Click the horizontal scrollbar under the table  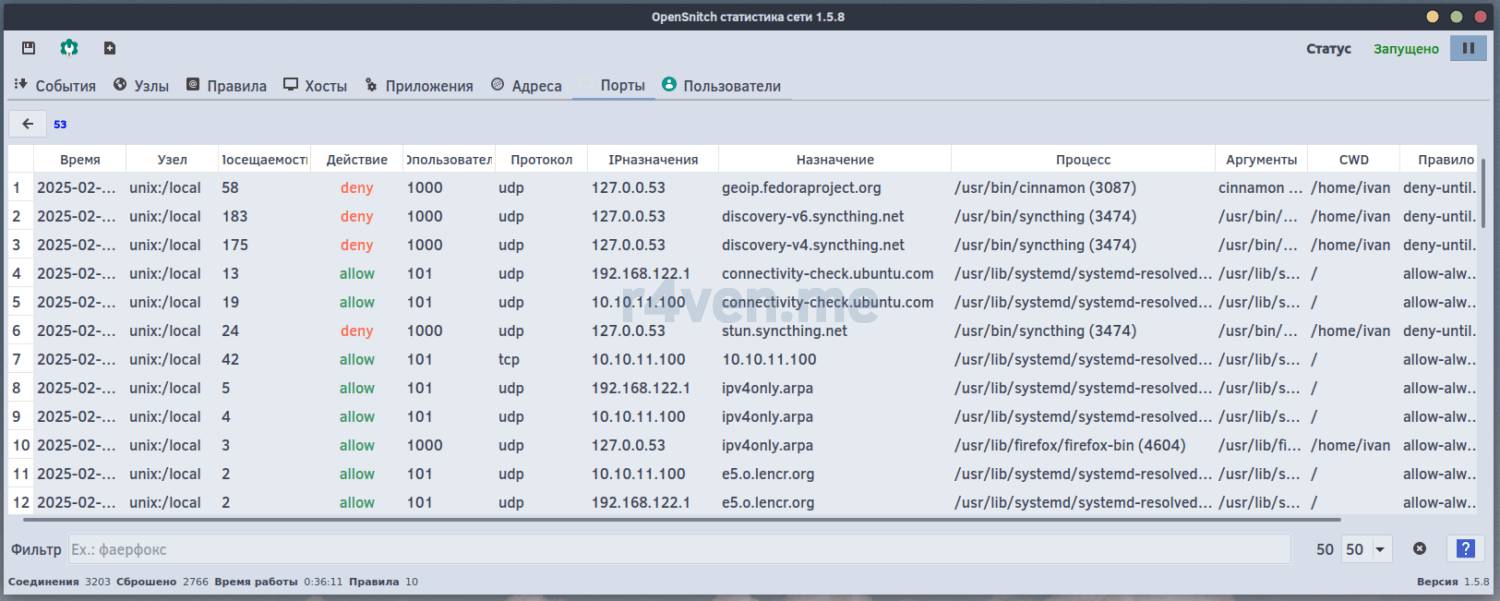680,520
